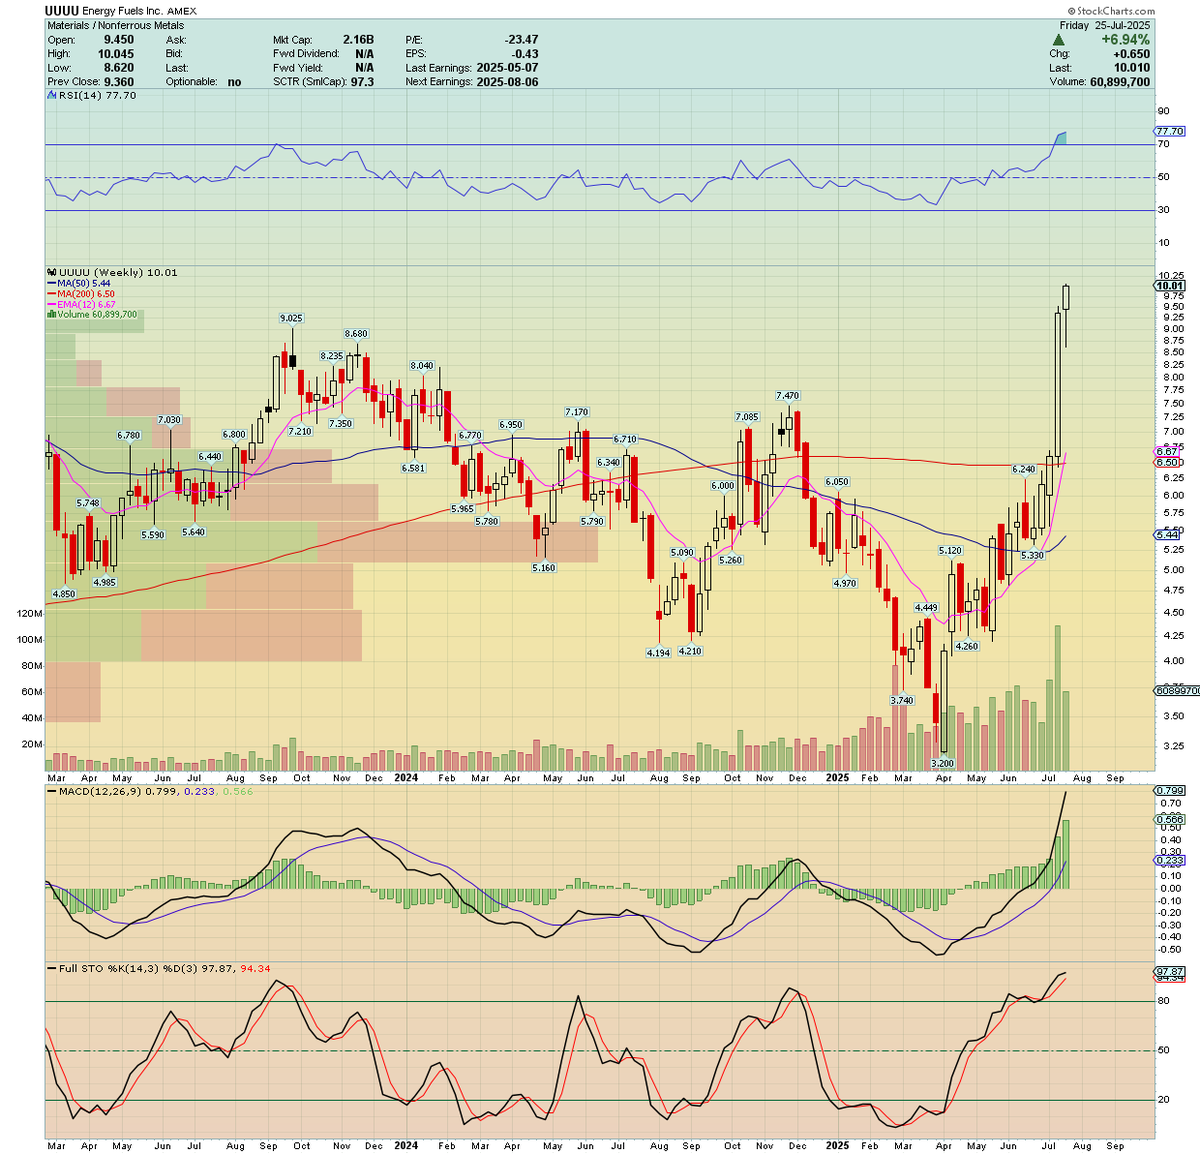Click the latest weekly candle near 10.01
Screen dimensions: 1200x1154
[x=1066, y=298]
